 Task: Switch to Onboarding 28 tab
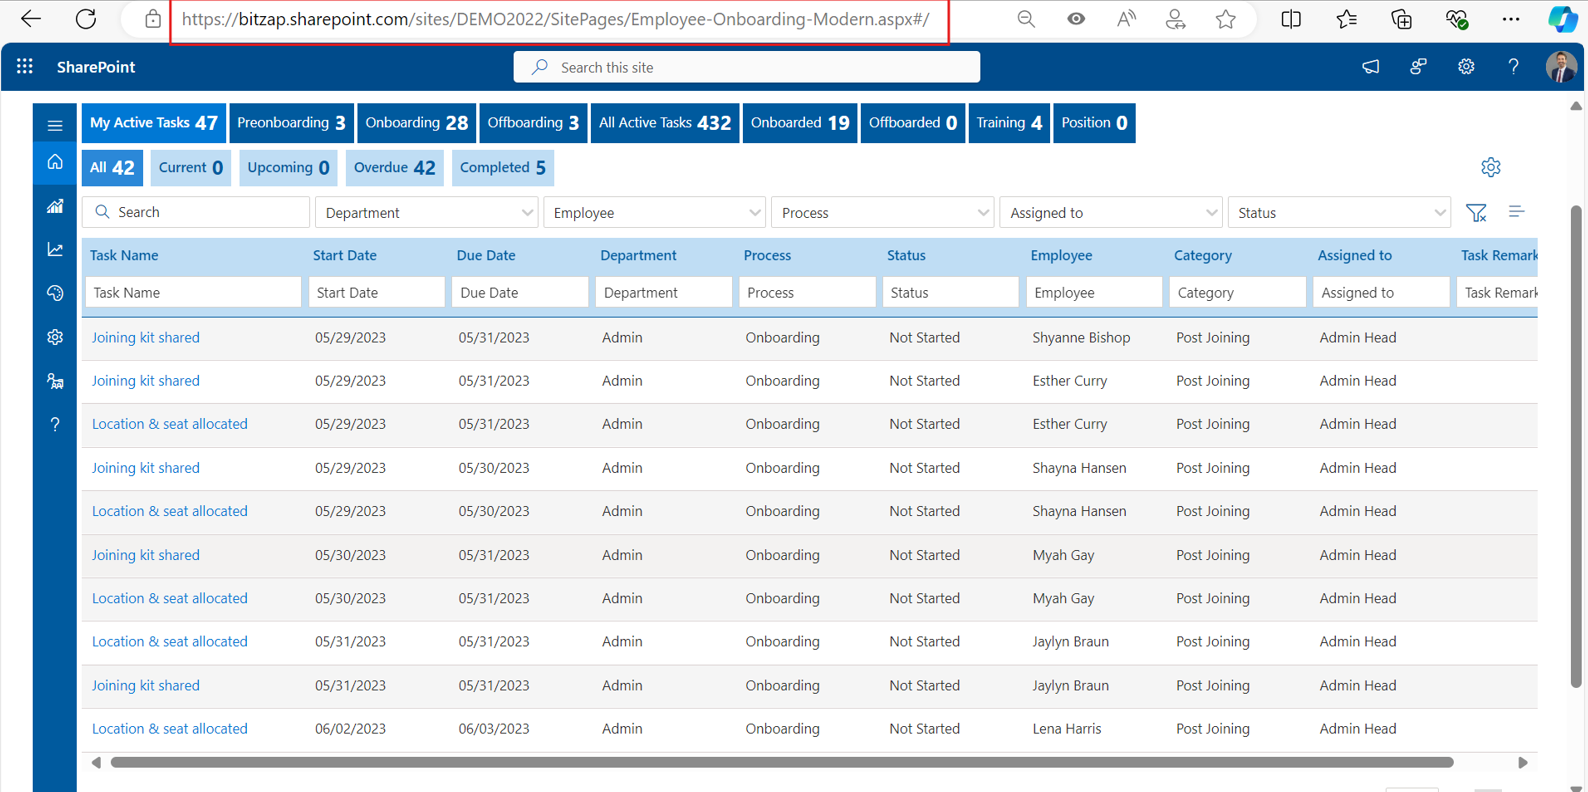click(417, 123)
